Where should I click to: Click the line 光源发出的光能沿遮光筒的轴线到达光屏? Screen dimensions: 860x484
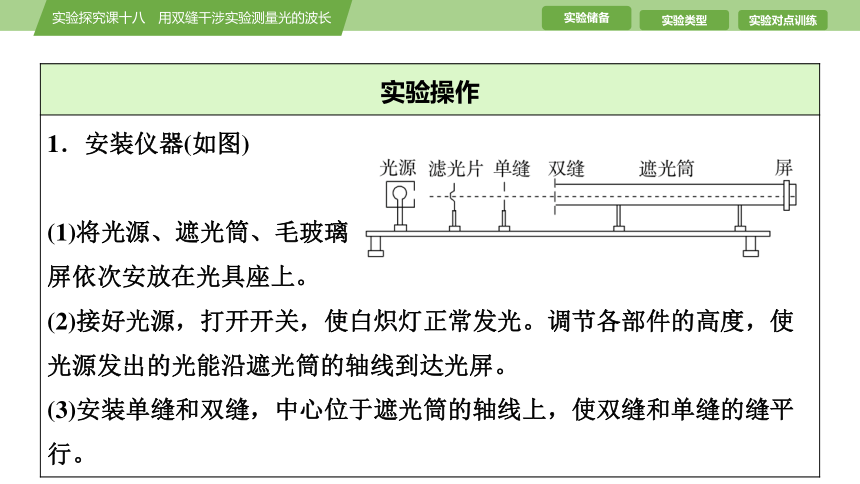[x=278, y=365]
